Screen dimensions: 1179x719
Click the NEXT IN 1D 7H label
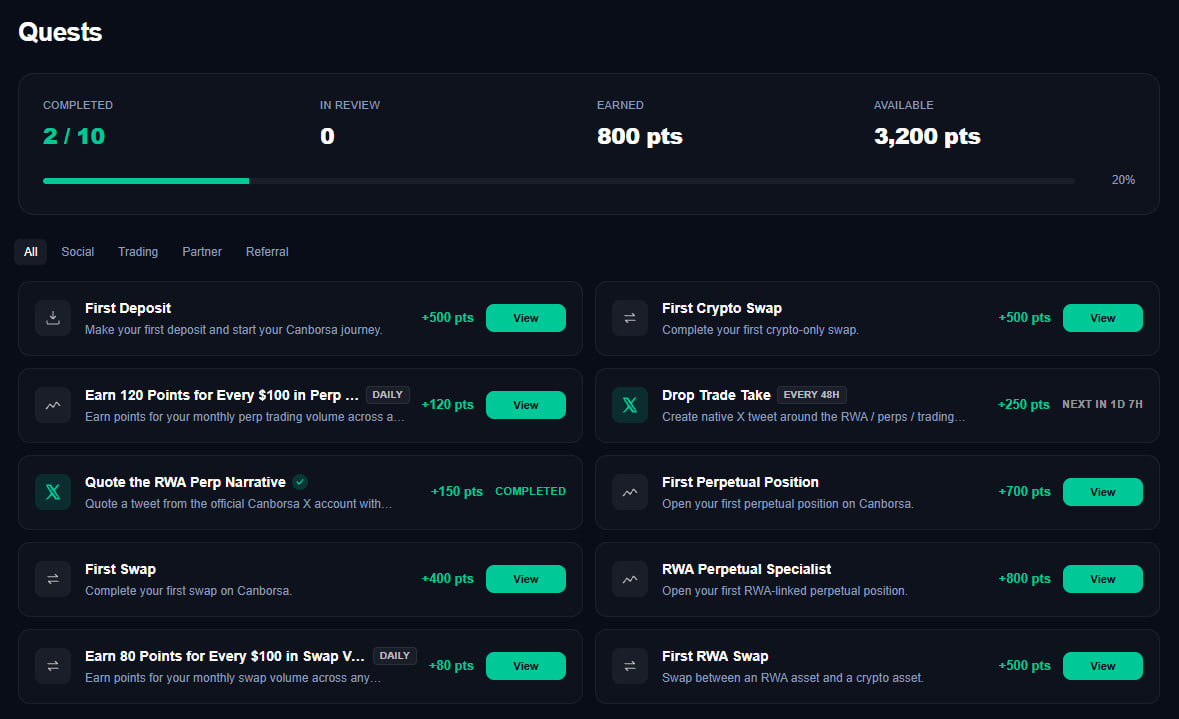(x=1102, y=405)
